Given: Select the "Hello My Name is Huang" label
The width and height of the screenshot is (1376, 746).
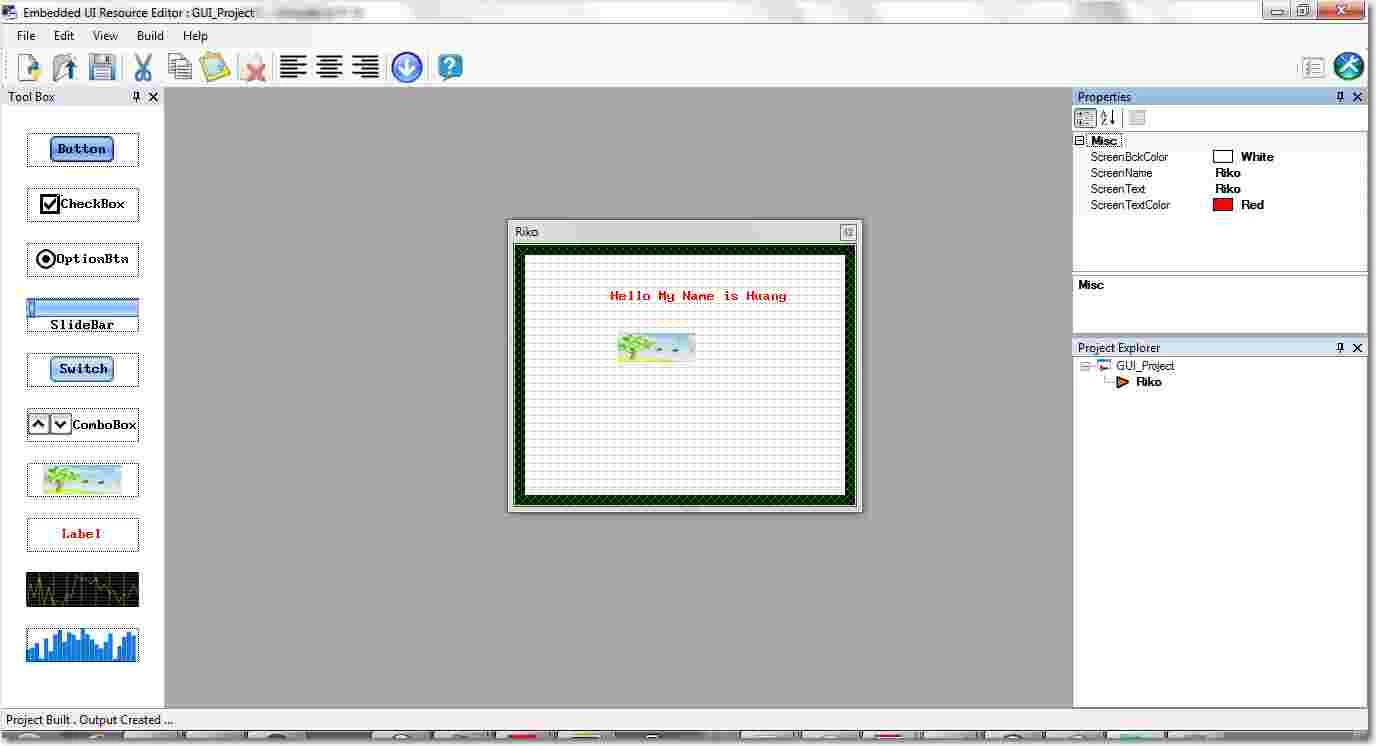Looking at the screenshot, I should tap(698, 296).
